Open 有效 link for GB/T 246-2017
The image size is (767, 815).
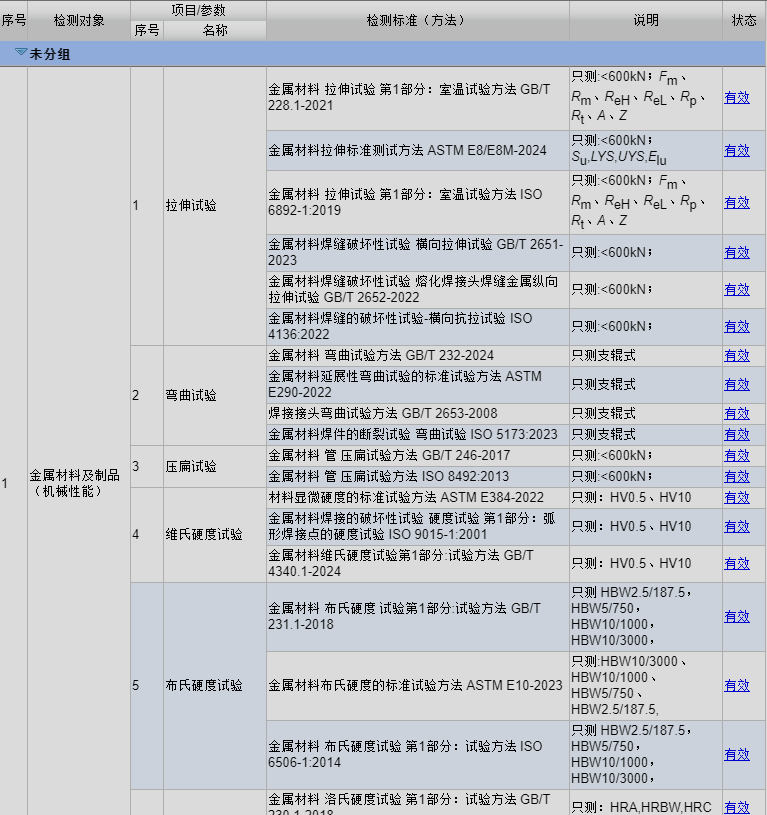(737, 456)
